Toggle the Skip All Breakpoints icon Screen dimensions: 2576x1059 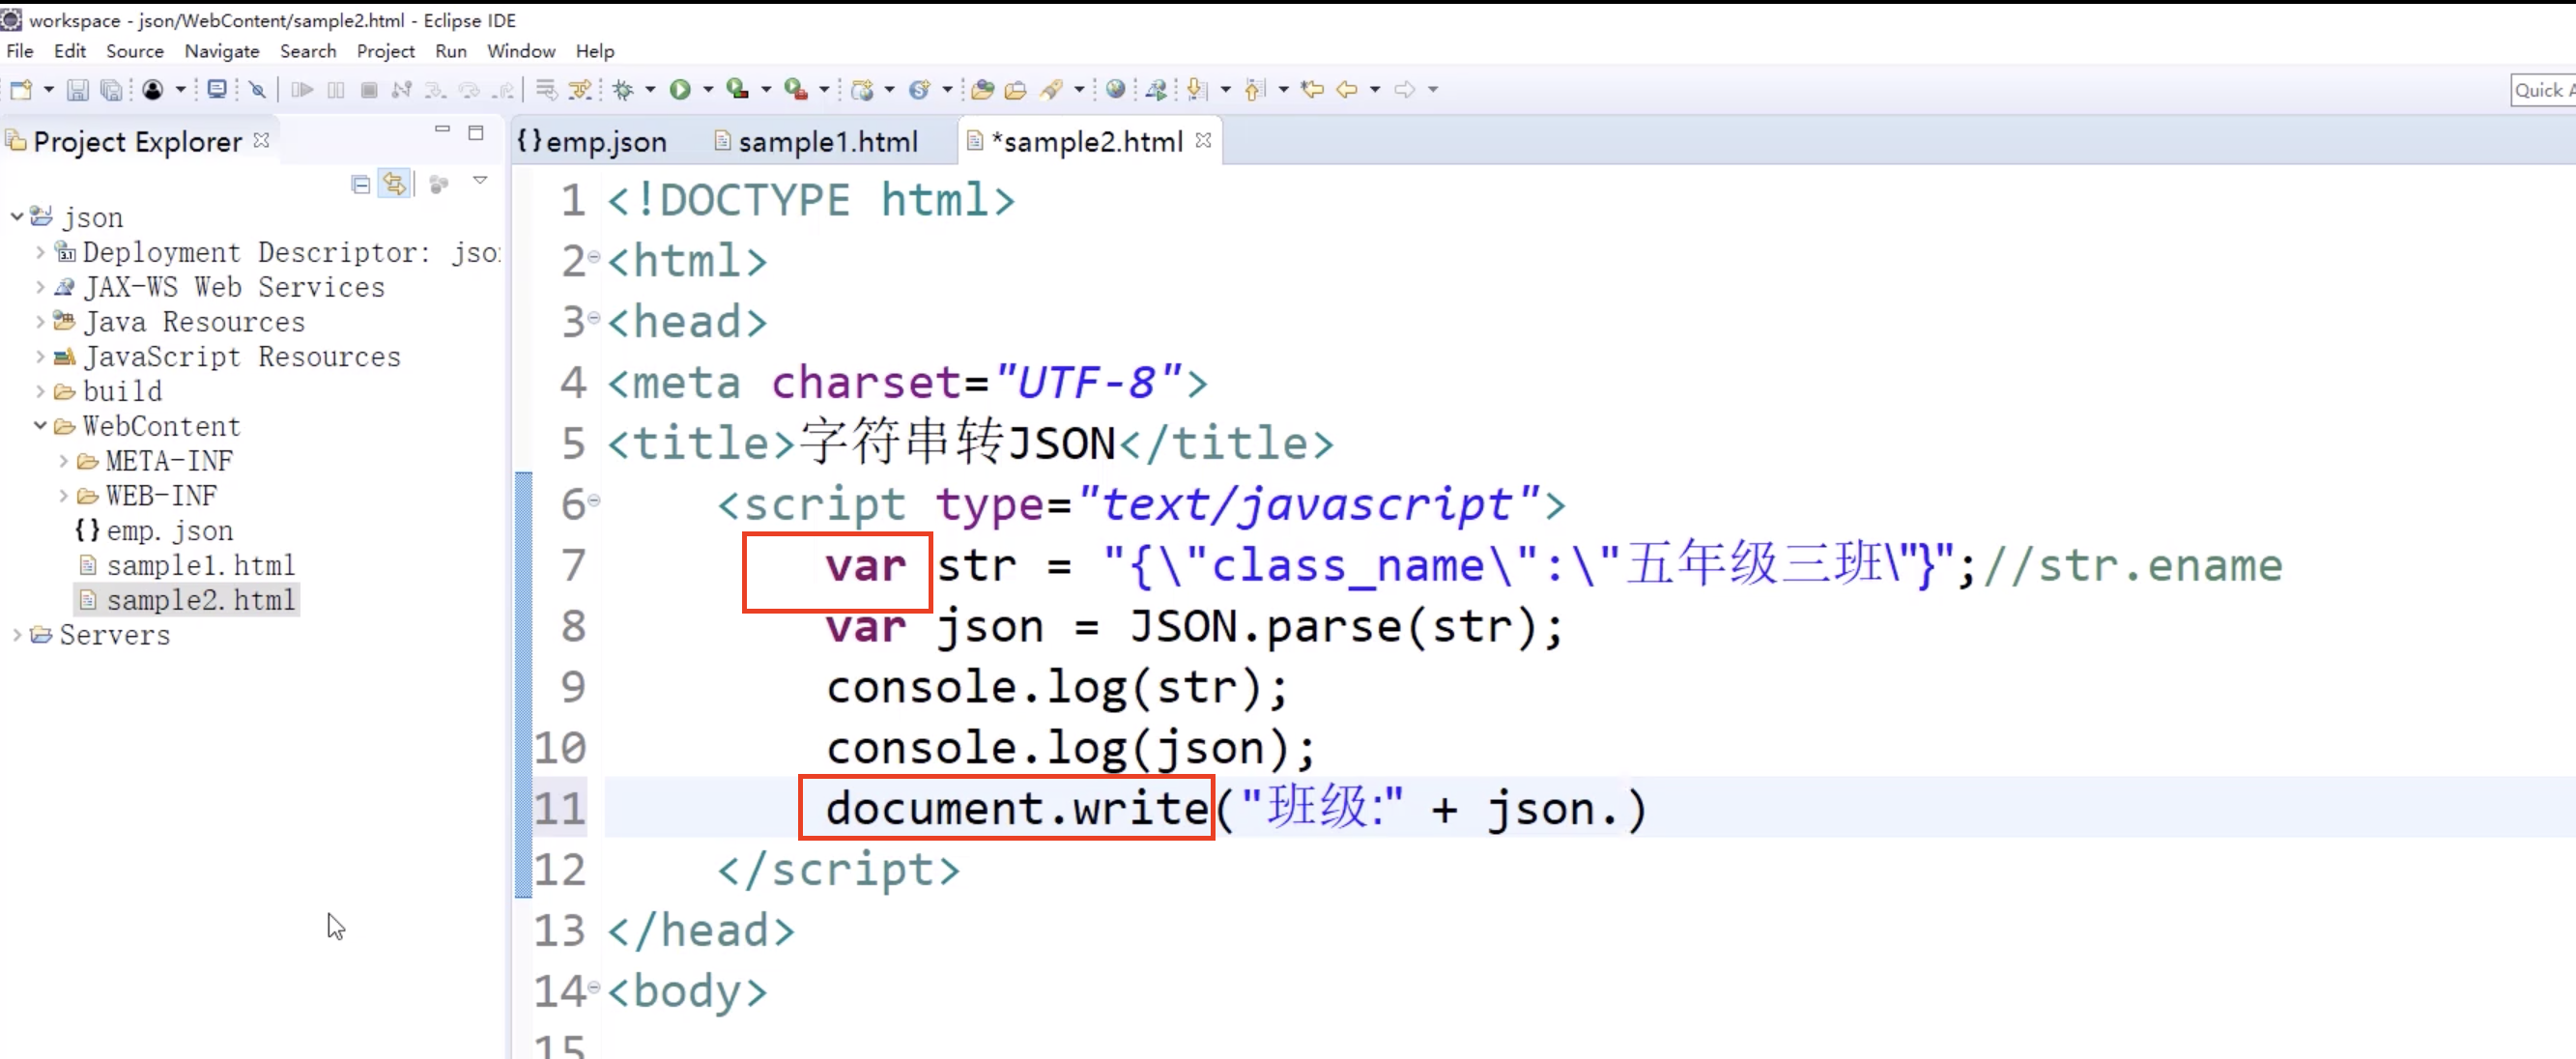tap(258, 90)
